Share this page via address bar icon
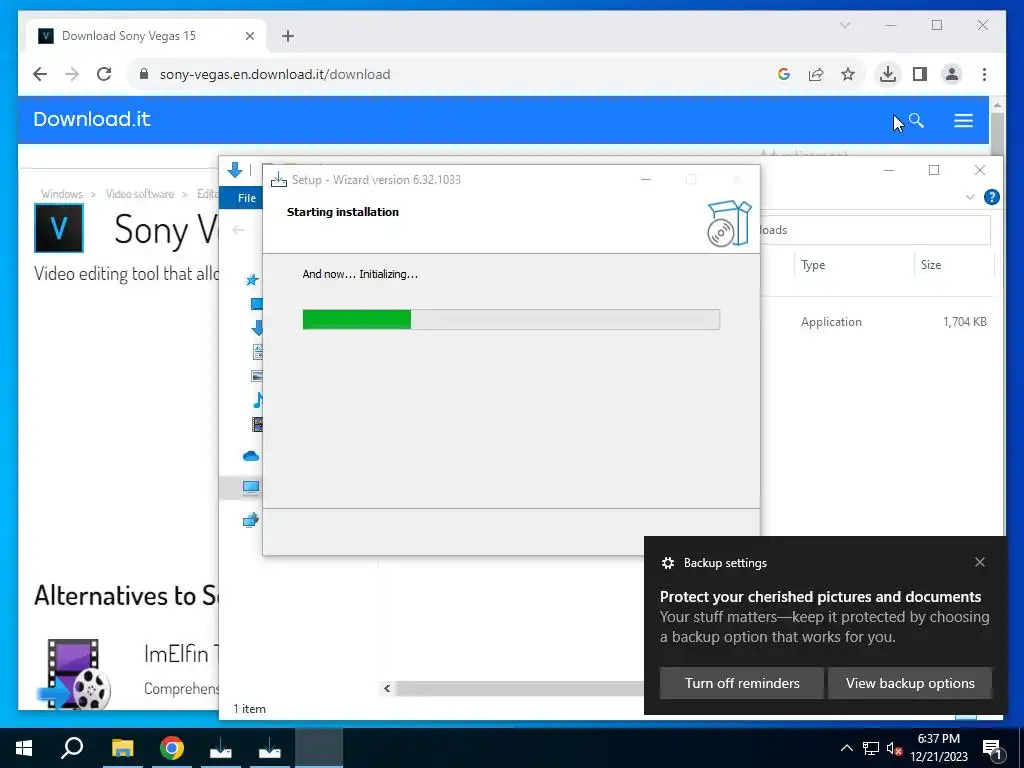This screenshot has width=1024, height=768. 816,74
